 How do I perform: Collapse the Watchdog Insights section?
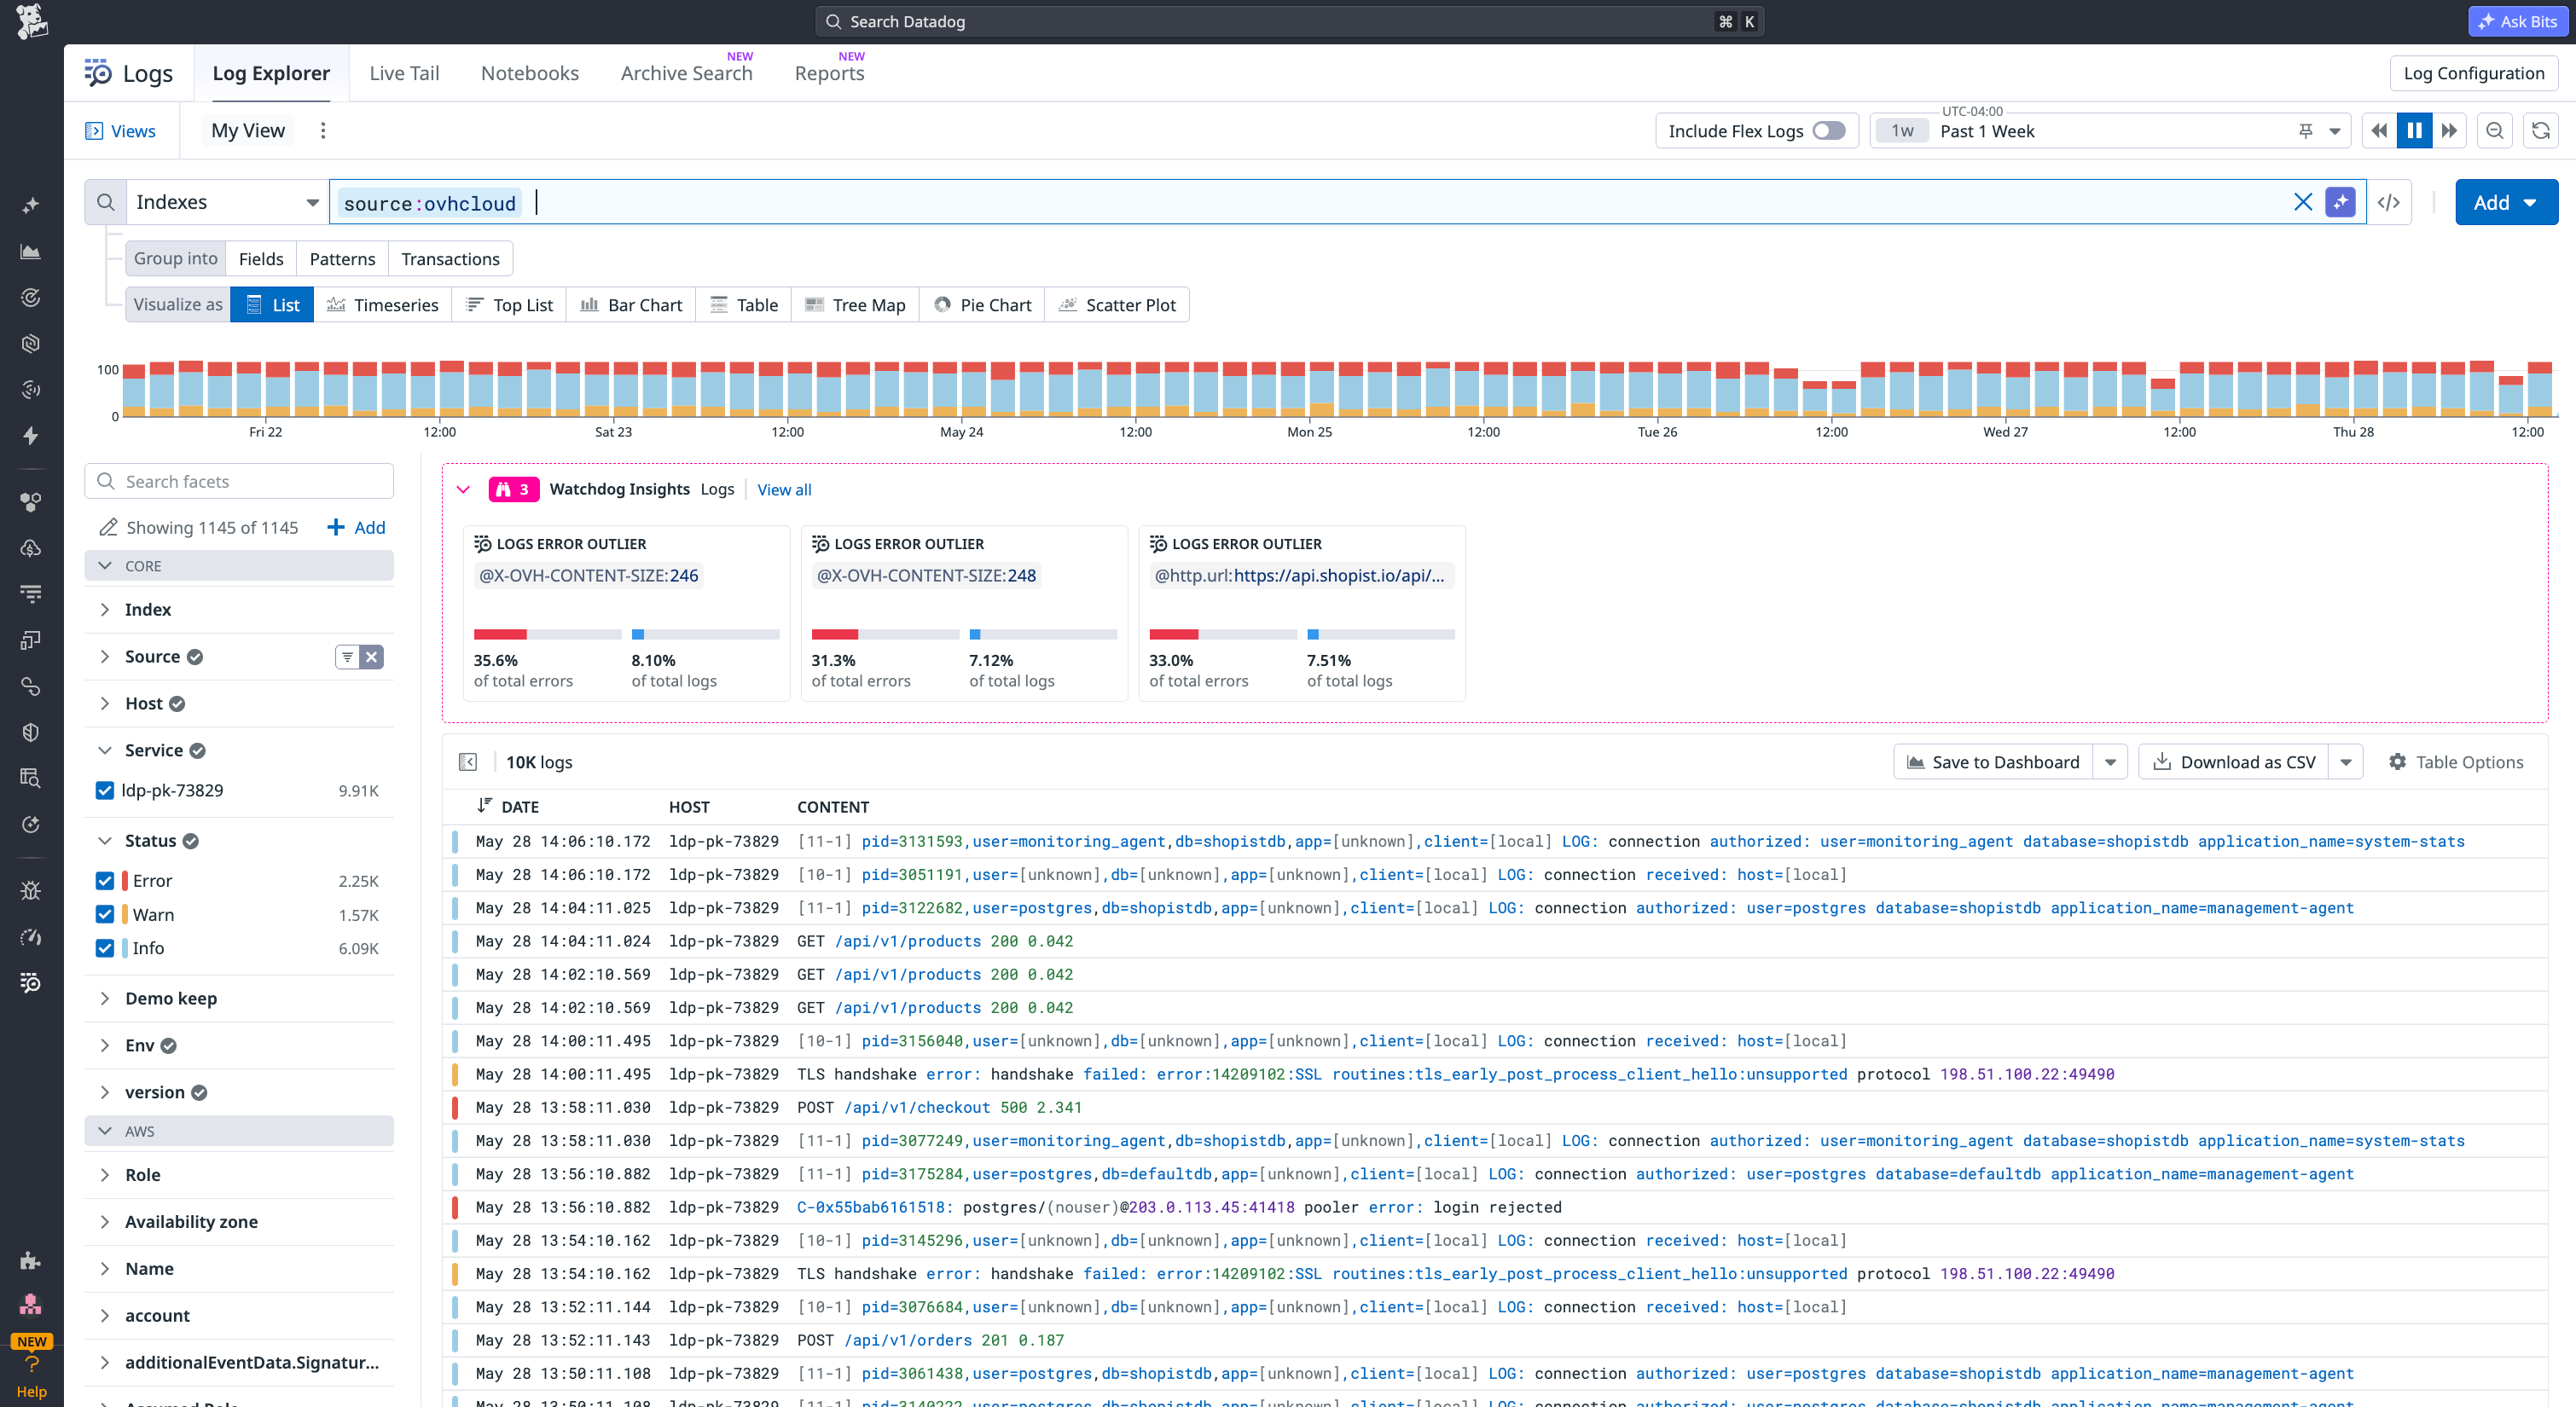click(x=464, y=489)
